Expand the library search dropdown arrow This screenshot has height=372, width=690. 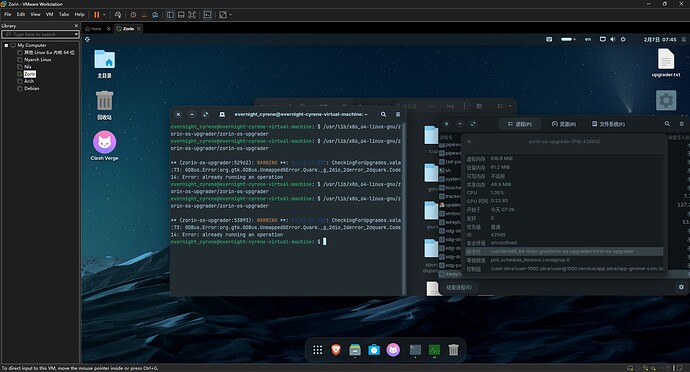point(76,34)
